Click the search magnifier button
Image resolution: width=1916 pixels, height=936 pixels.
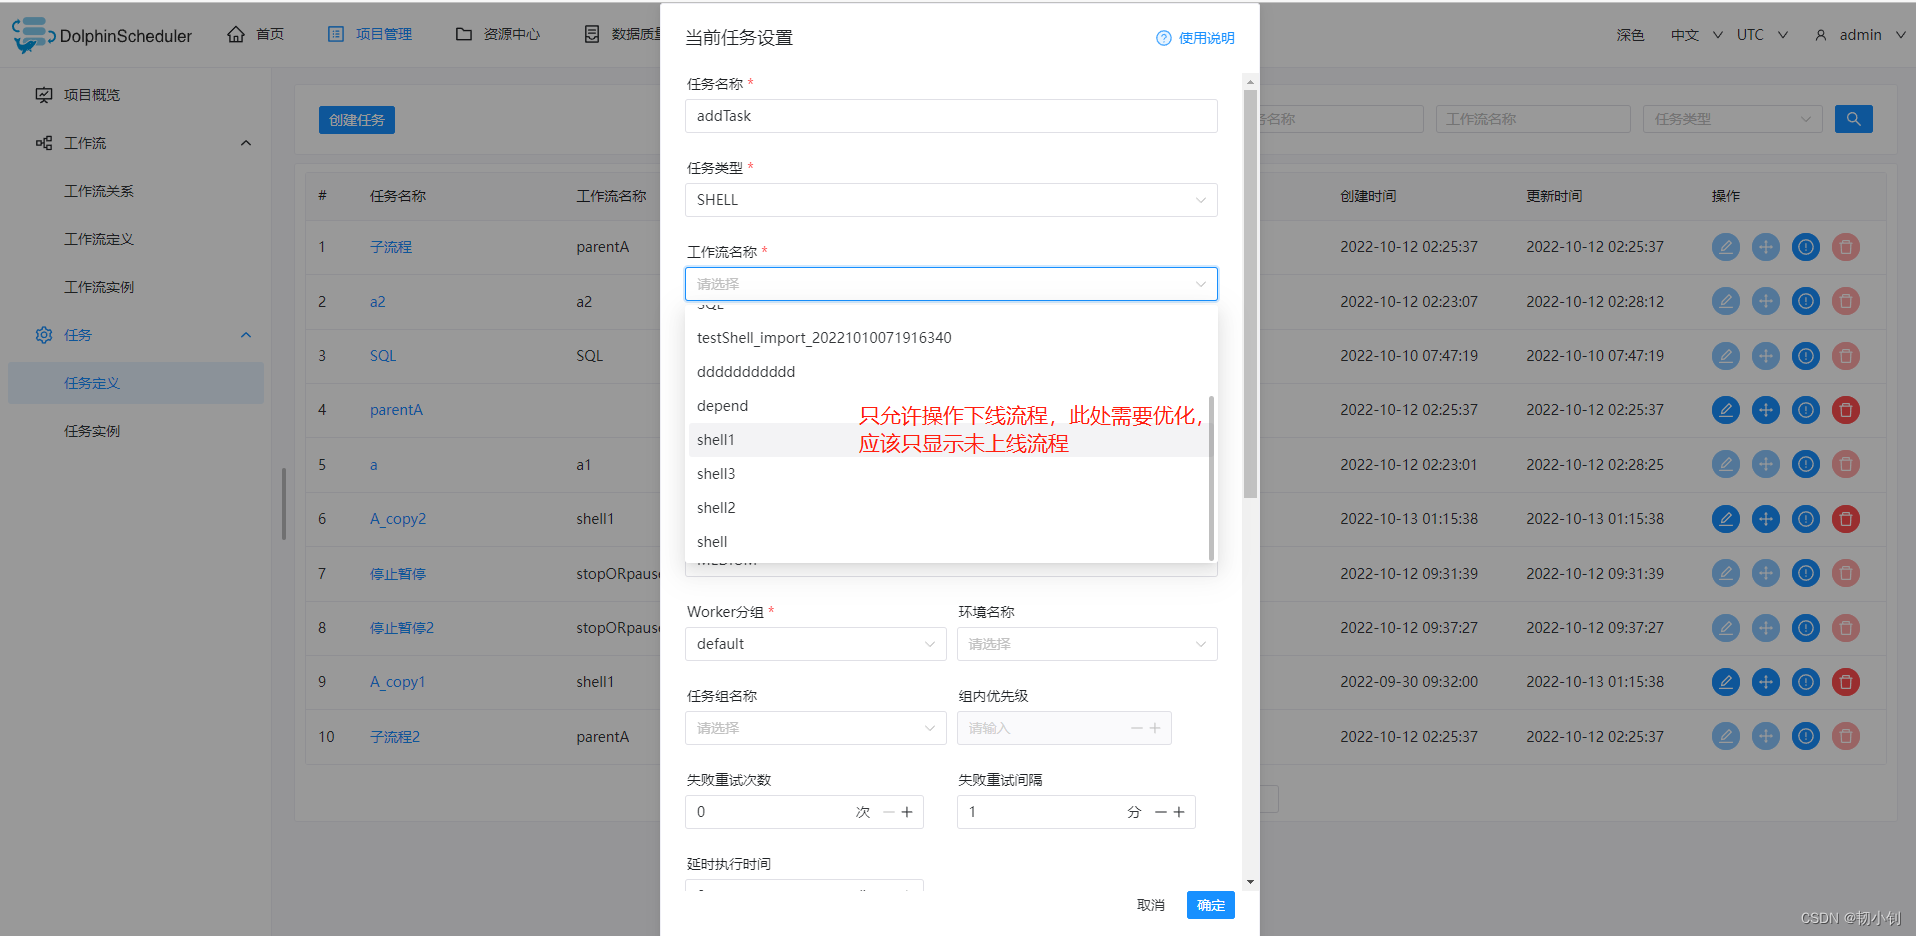(x=1853, y=119)
